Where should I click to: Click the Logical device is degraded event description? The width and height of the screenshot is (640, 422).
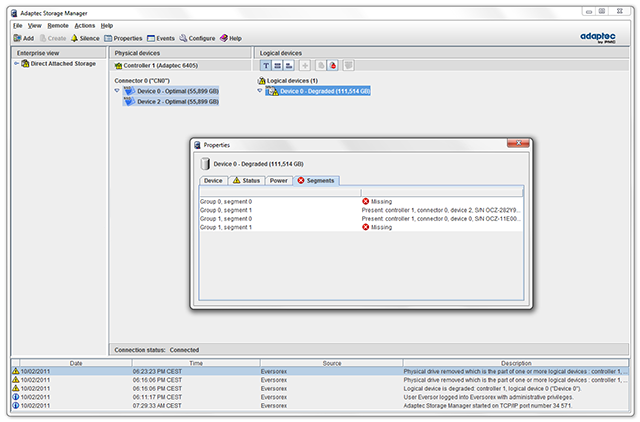pyautogui.click(x=492, y=389)
